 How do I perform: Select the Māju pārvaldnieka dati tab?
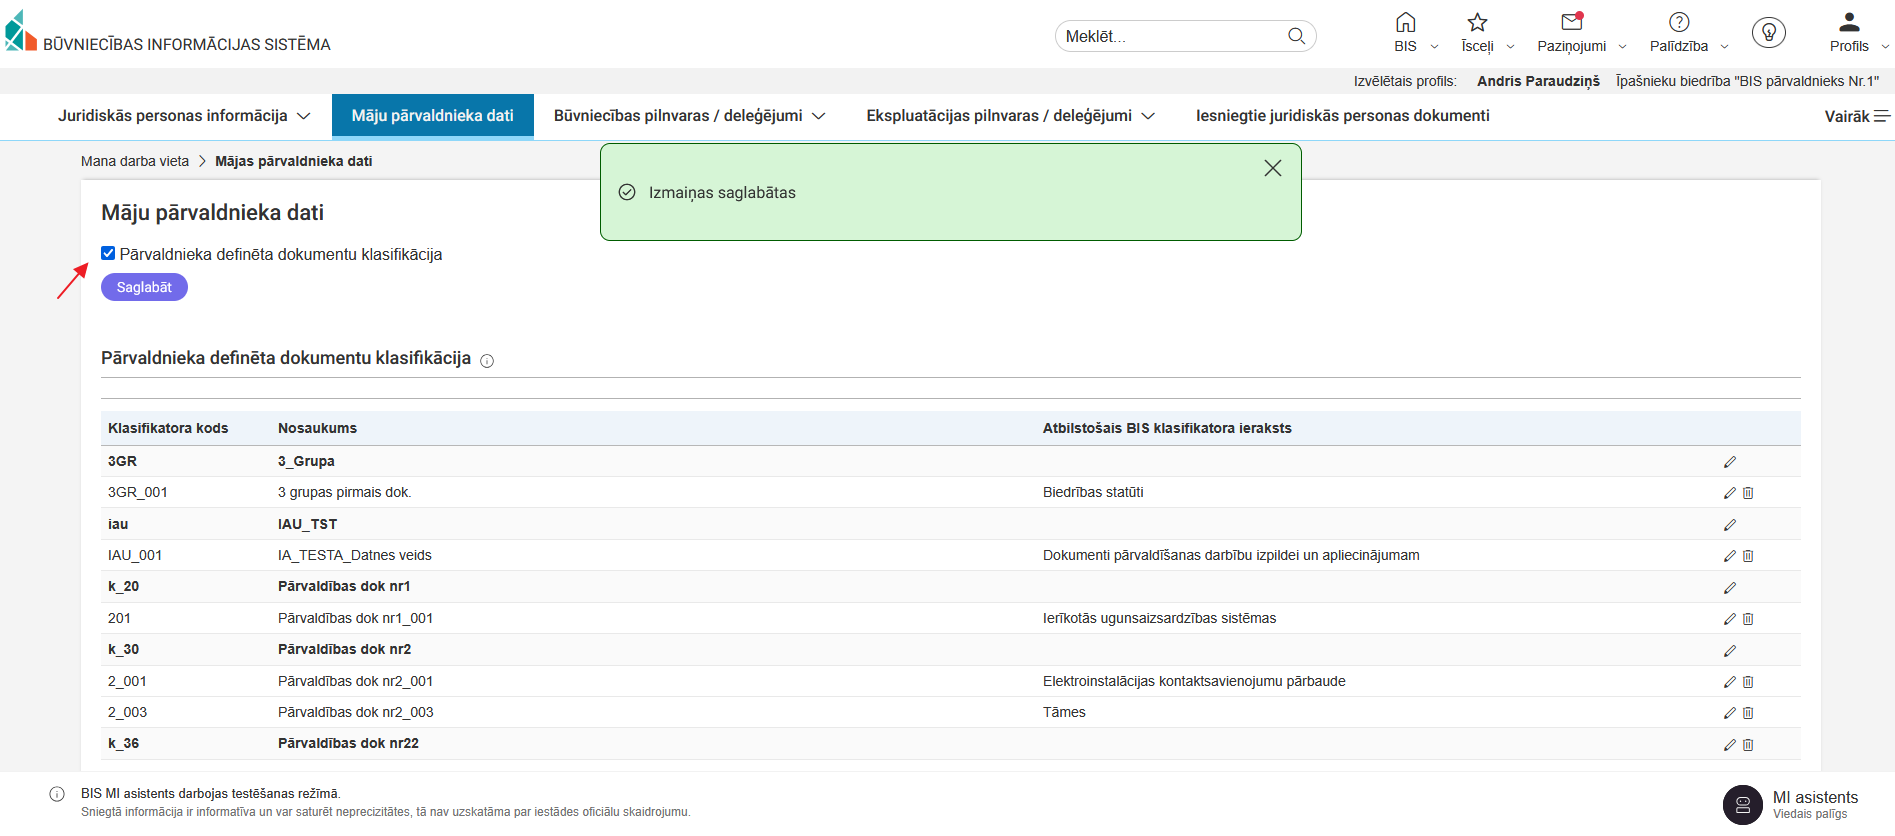(432, 116)
